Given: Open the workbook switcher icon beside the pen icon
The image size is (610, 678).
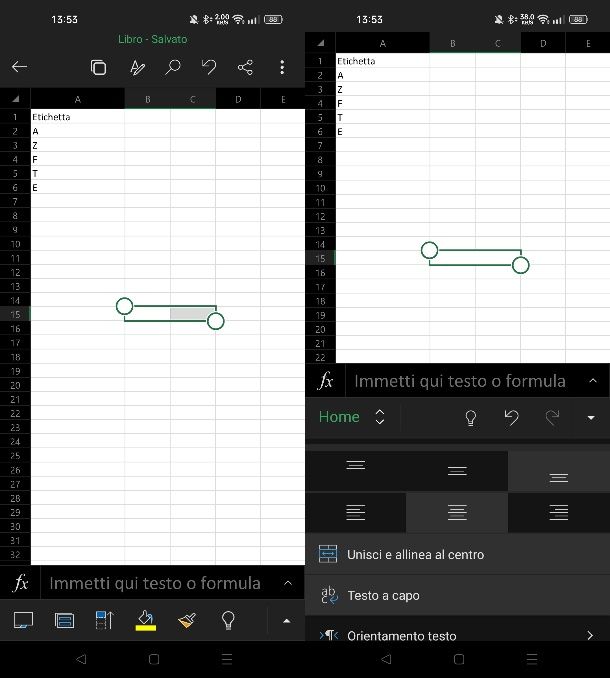Looking at the screenshot, I should (x=99, y=67).
